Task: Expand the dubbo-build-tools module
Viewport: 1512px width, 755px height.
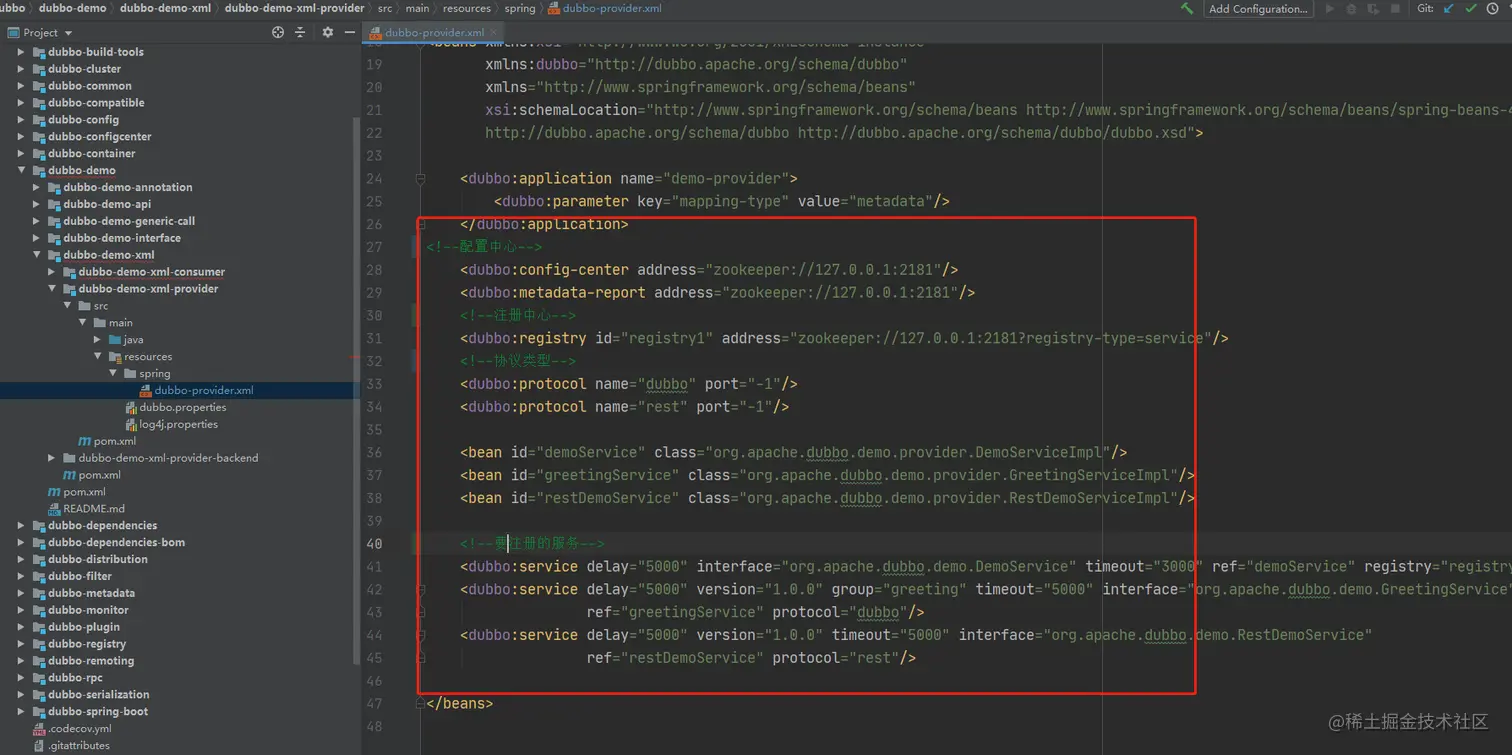Action: pos(21,52)
